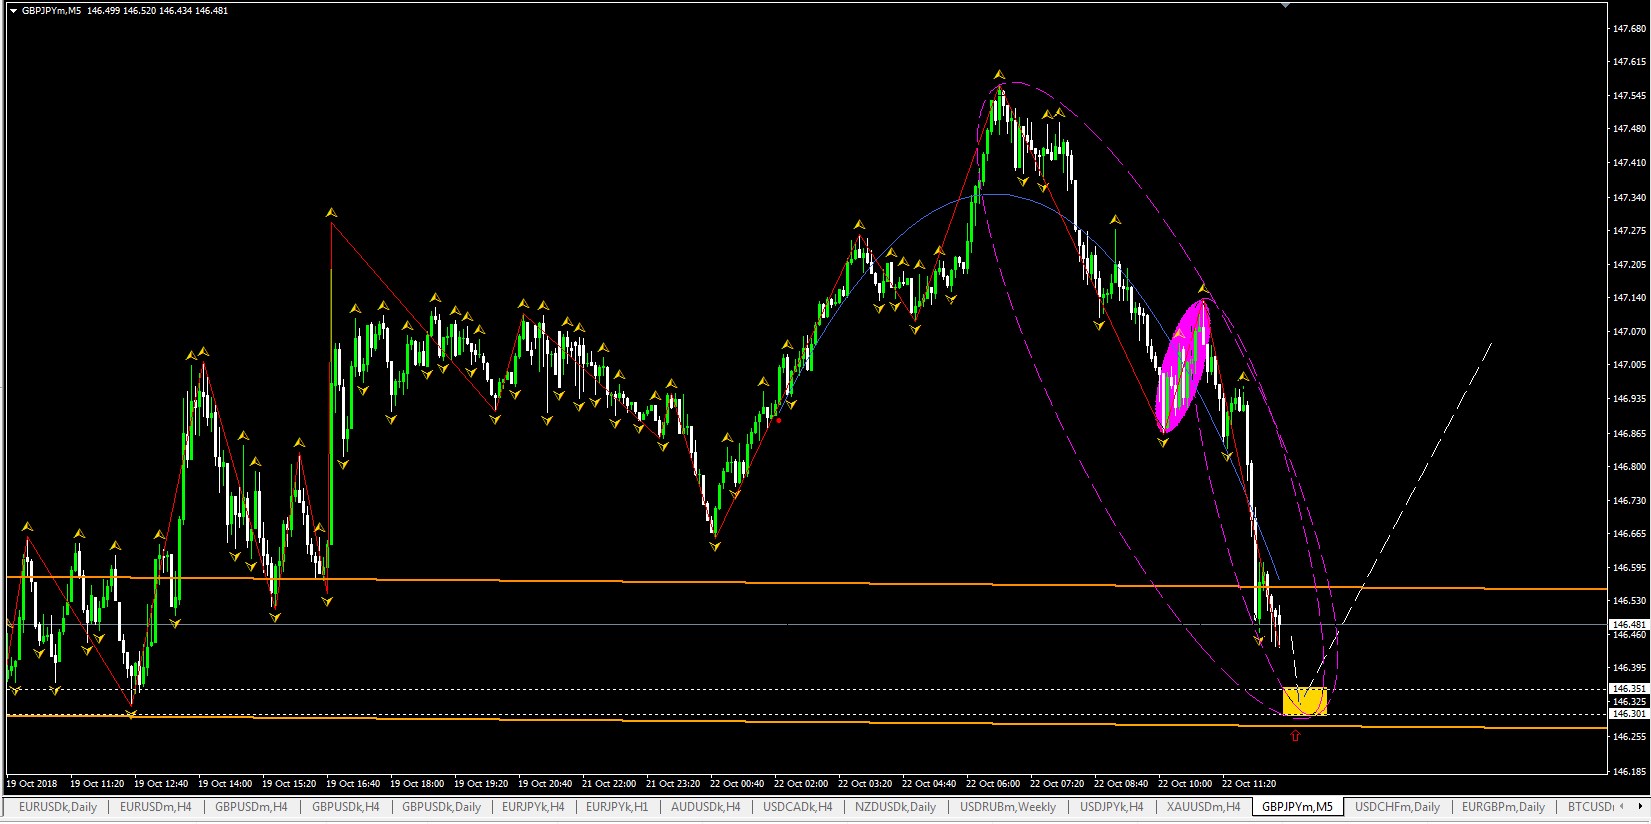Image resolution: width=1651 pixels, height=824 pixels.
Task: Click the 146.481 current price label
Action: pos(1629,625)
